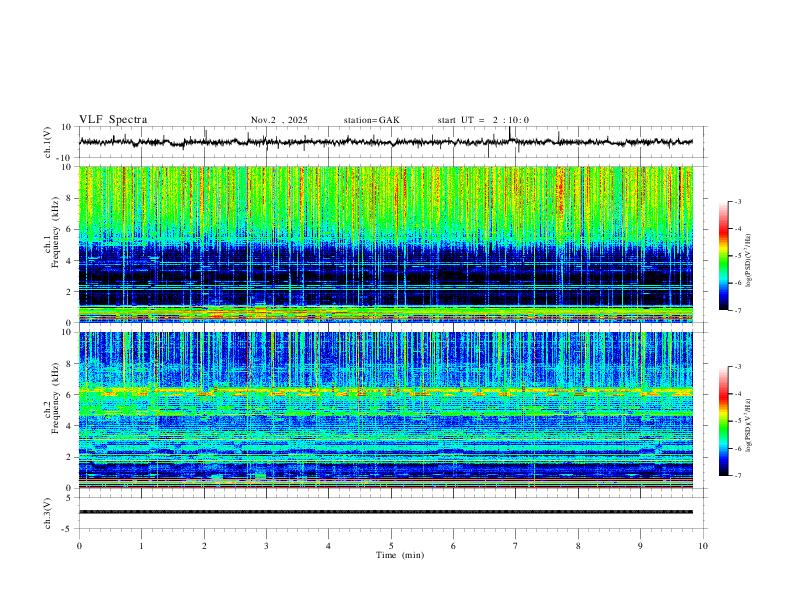This screenshot has width=792, height=612.
Task: Click the ch.1 voltage waveform trace
Action: pos(386,142)
